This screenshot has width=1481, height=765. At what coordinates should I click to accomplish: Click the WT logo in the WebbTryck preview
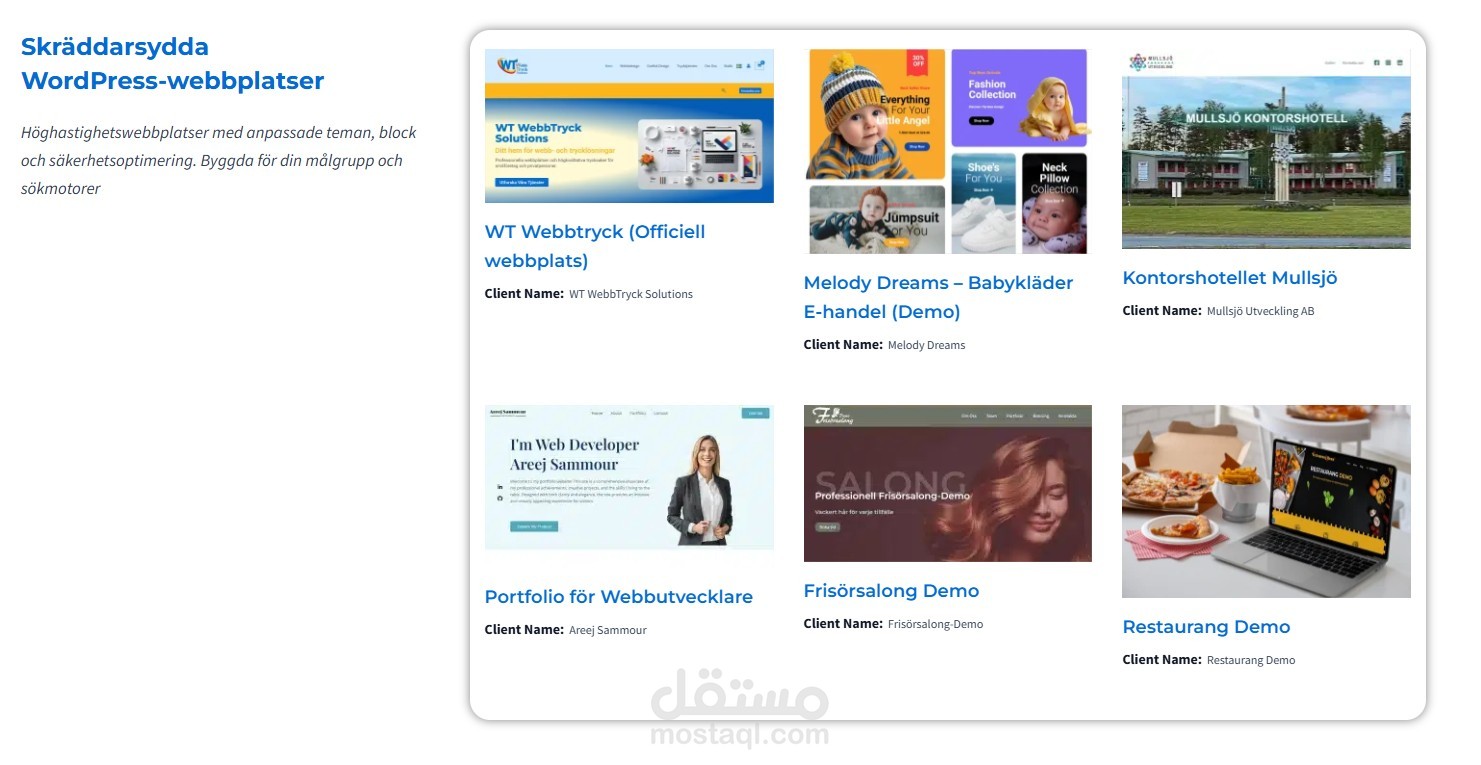(x=513, y=66)
